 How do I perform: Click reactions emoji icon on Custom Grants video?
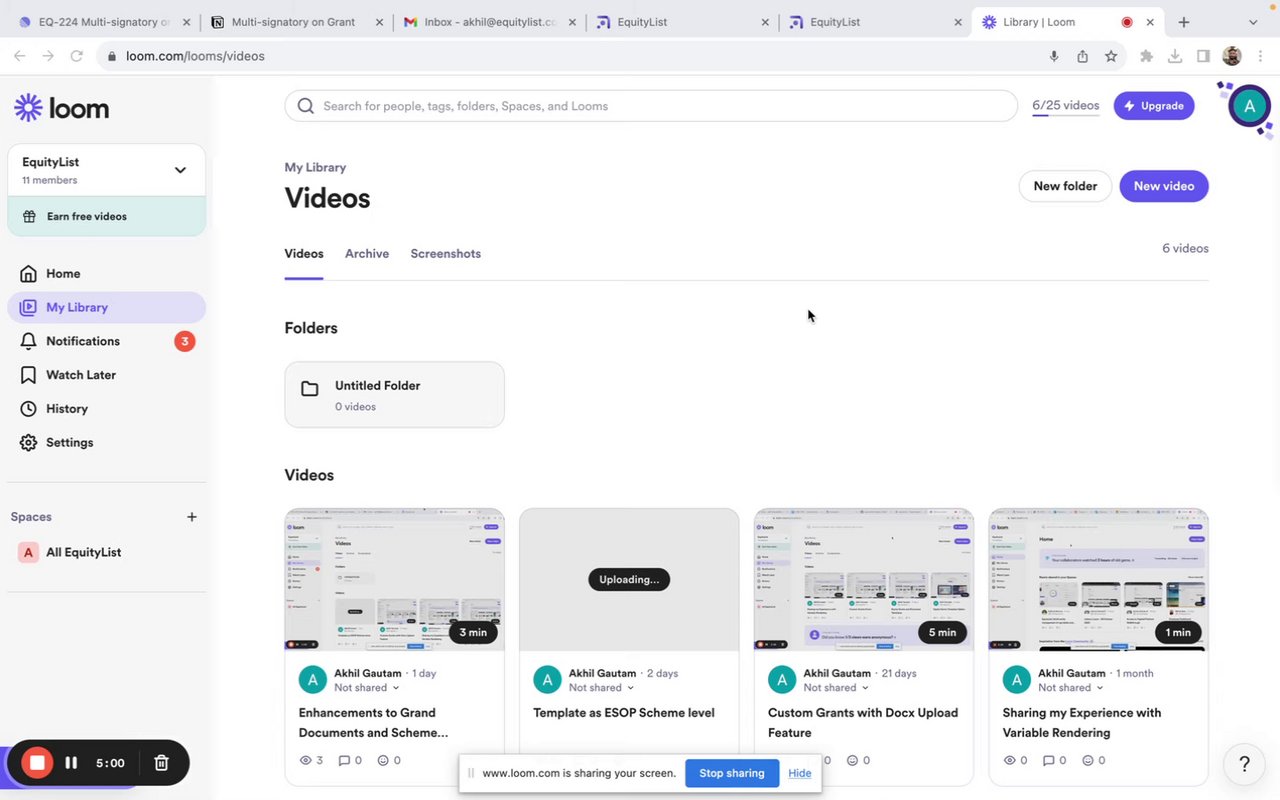point(852,761)
